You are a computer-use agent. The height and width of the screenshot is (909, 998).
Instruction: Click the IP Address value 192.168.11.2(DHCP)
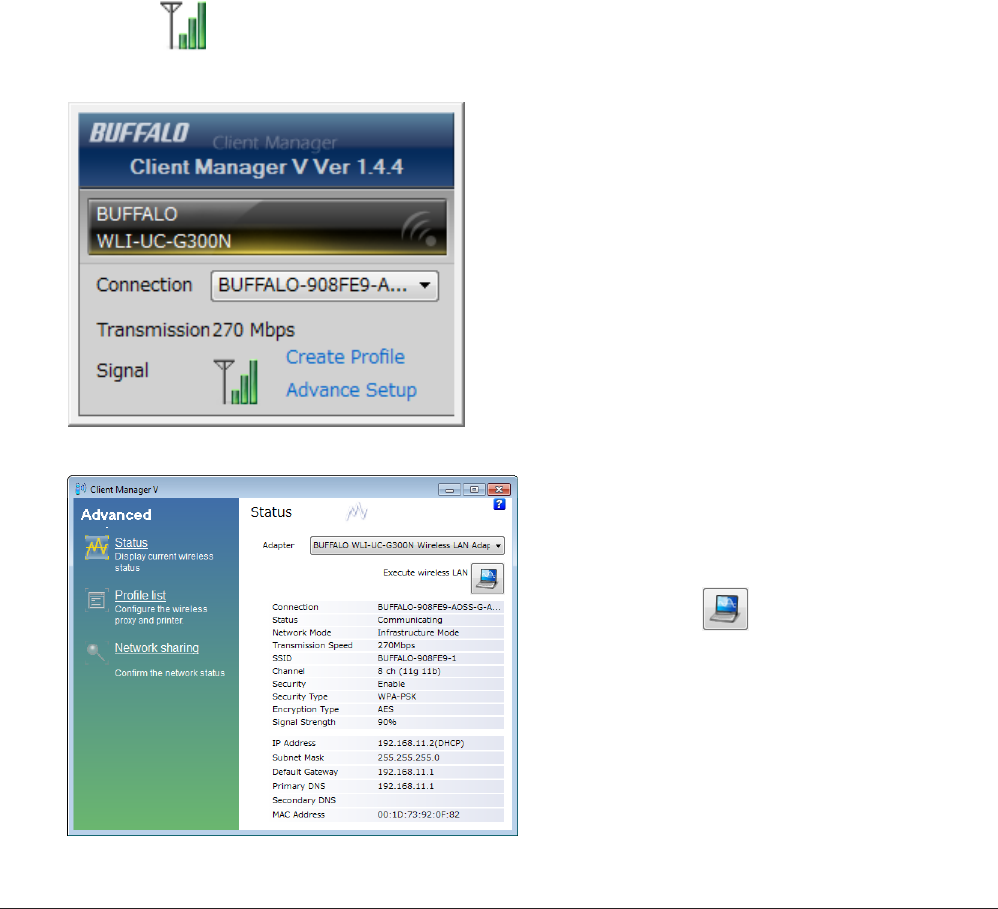[x=421, y=743]
